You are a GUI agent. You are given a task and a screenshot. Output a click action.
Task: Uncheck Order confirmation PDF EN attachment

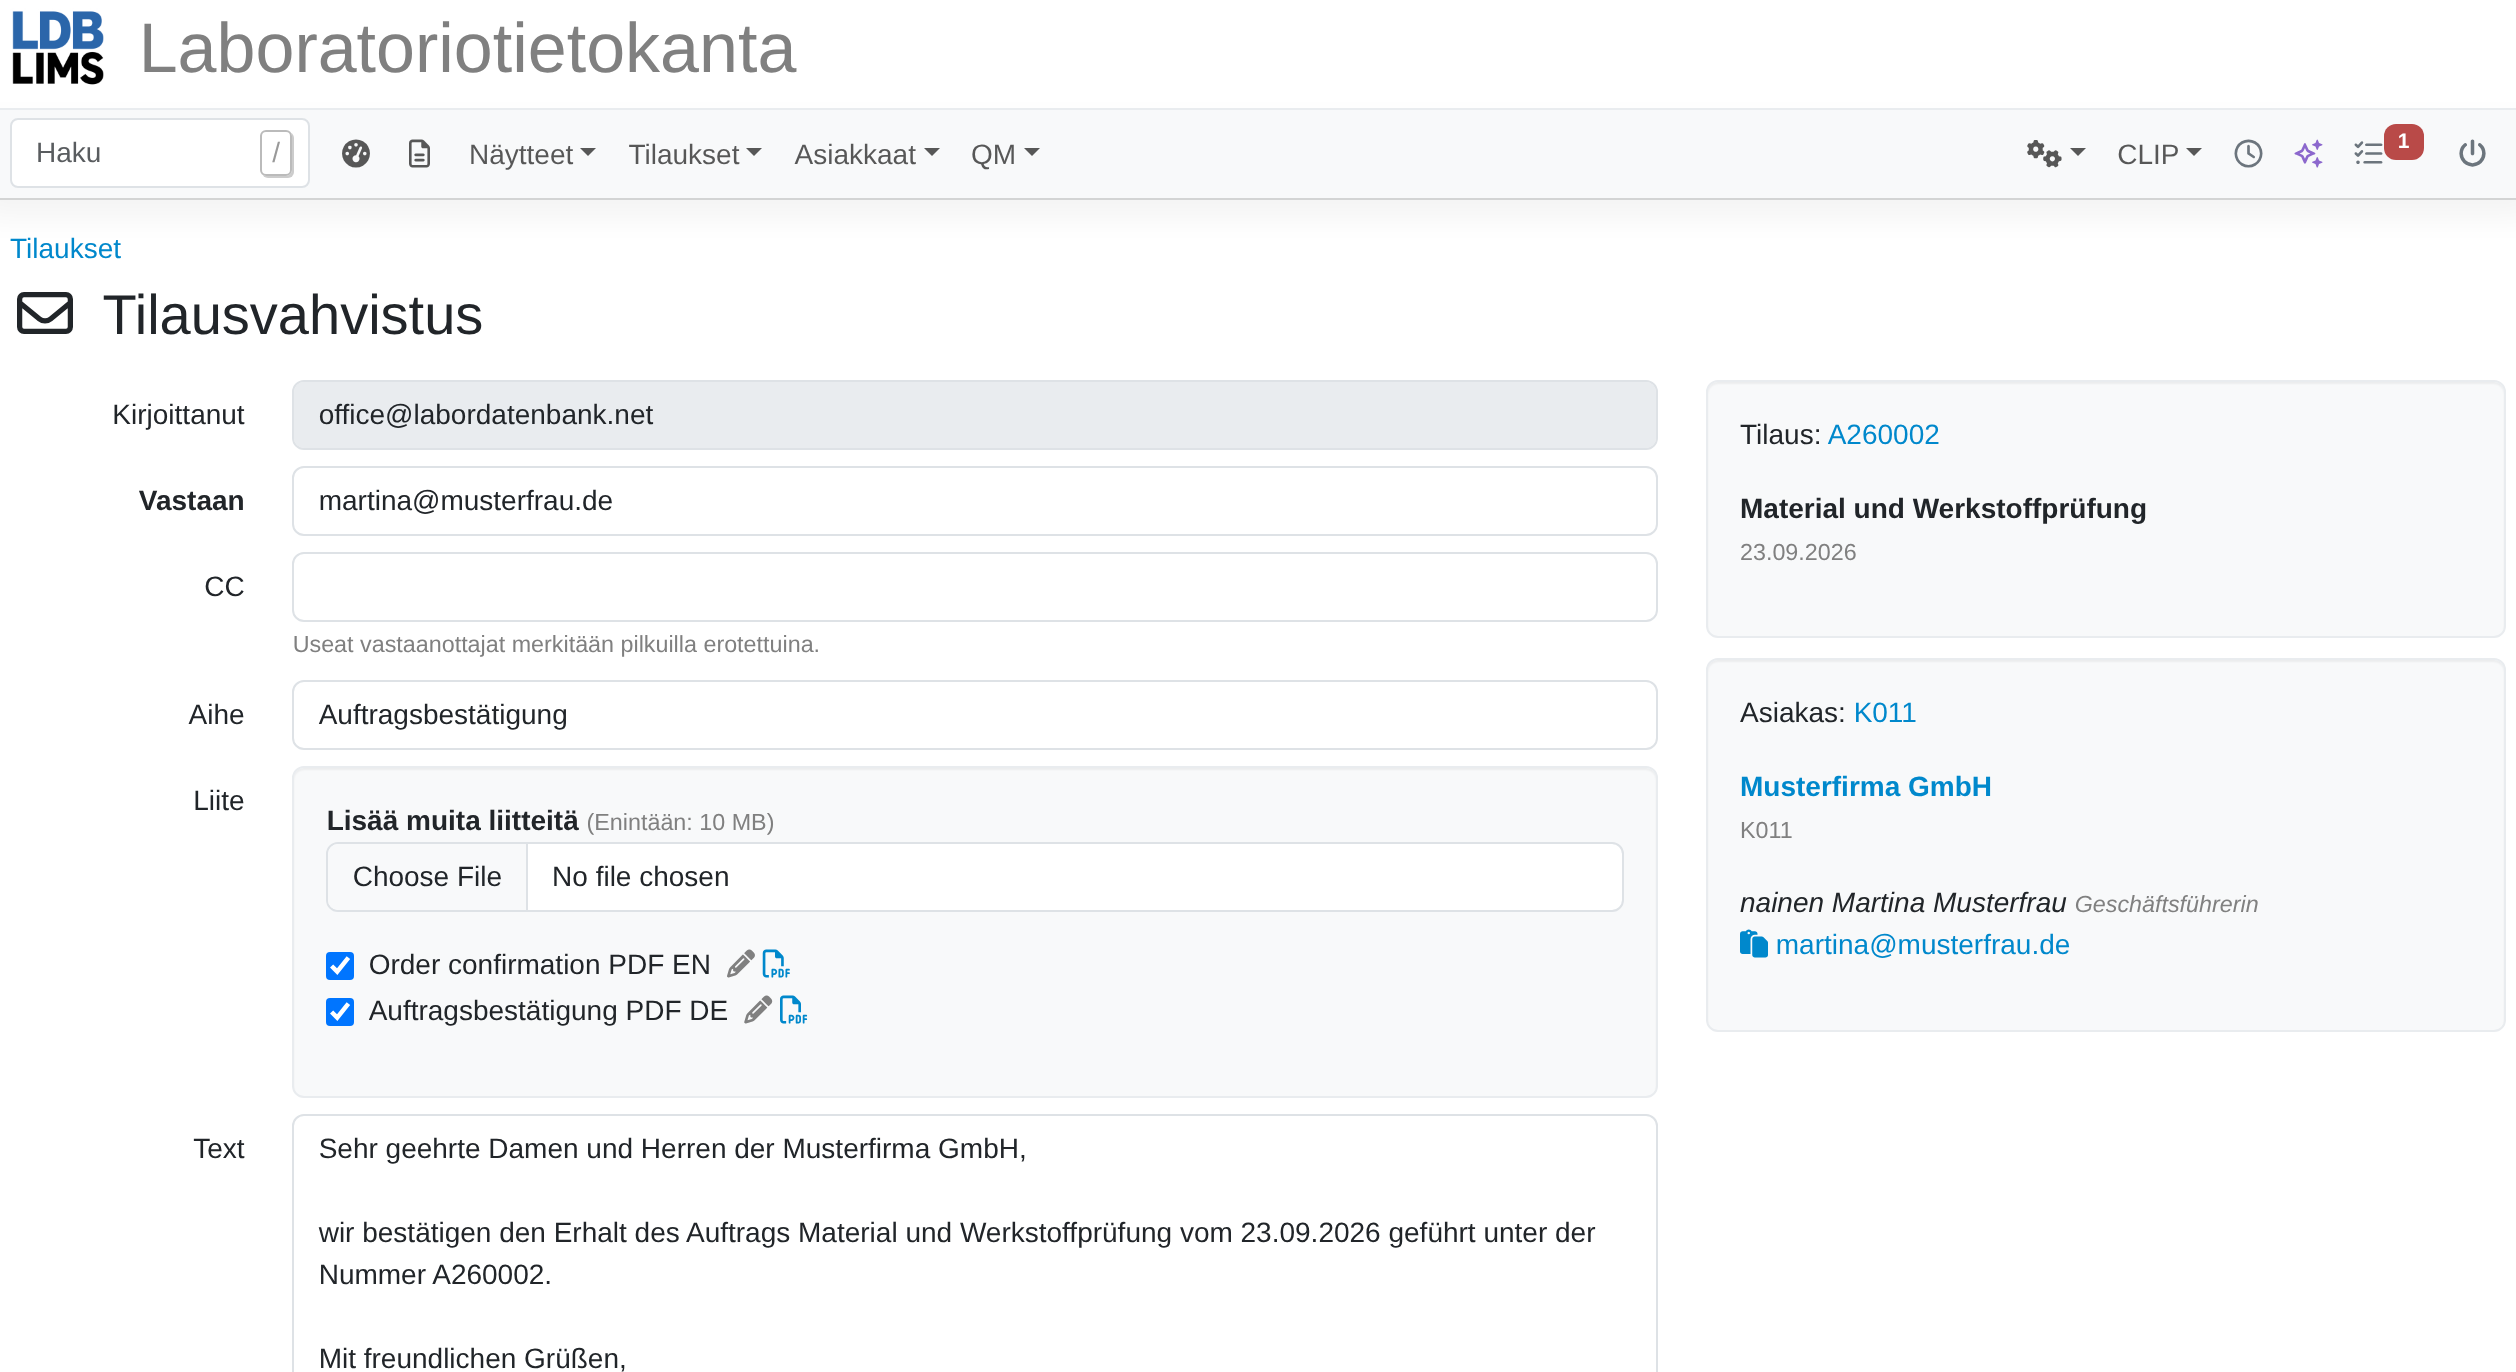[340, 965]
